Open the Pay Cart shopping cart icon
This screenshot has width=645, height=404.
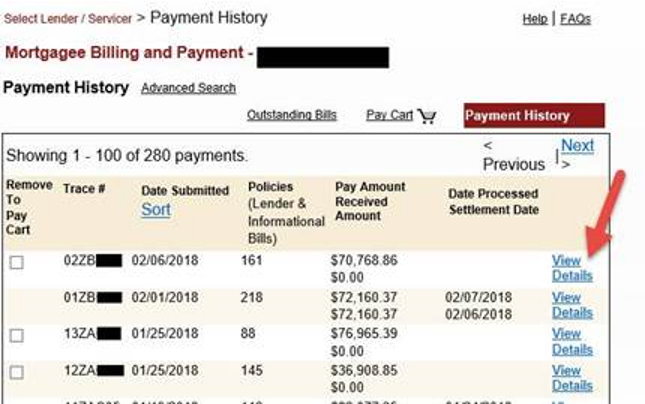[427, 116]
